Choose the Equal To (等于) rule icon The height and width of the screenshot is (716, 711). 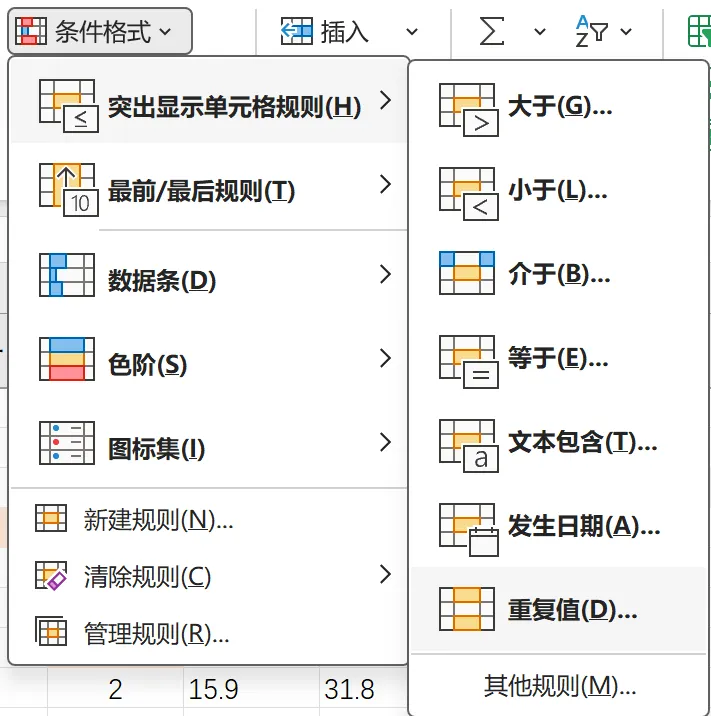467,358
